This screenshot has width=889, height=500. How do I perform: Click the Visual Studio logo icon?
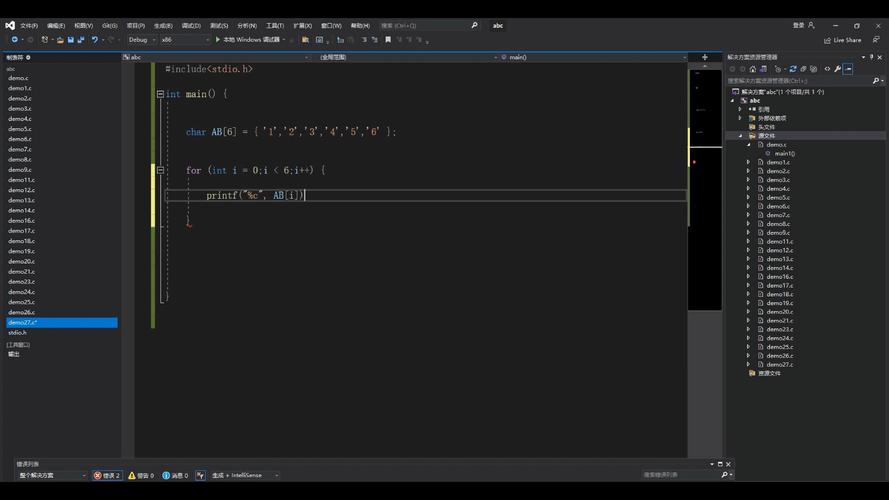pyautogui.click(x=10, y=26)
